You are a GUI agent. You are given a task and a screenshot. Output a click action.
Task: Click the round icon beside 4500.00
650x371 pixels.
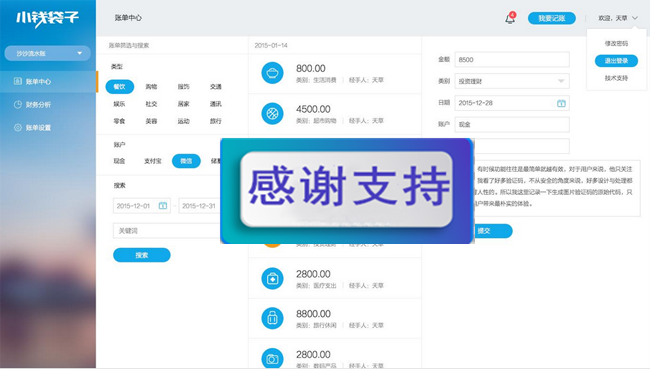tap(272, 114)
